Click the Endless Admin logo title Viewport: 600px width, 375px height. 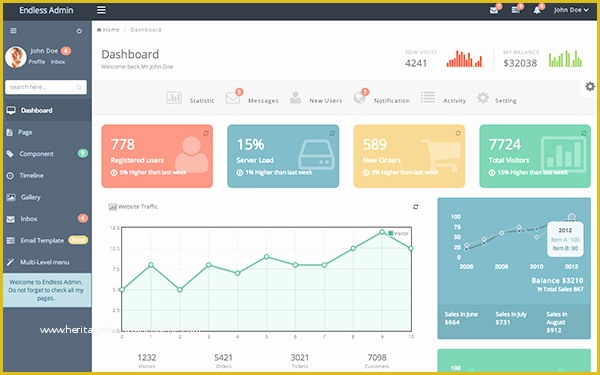coord(46,10)
